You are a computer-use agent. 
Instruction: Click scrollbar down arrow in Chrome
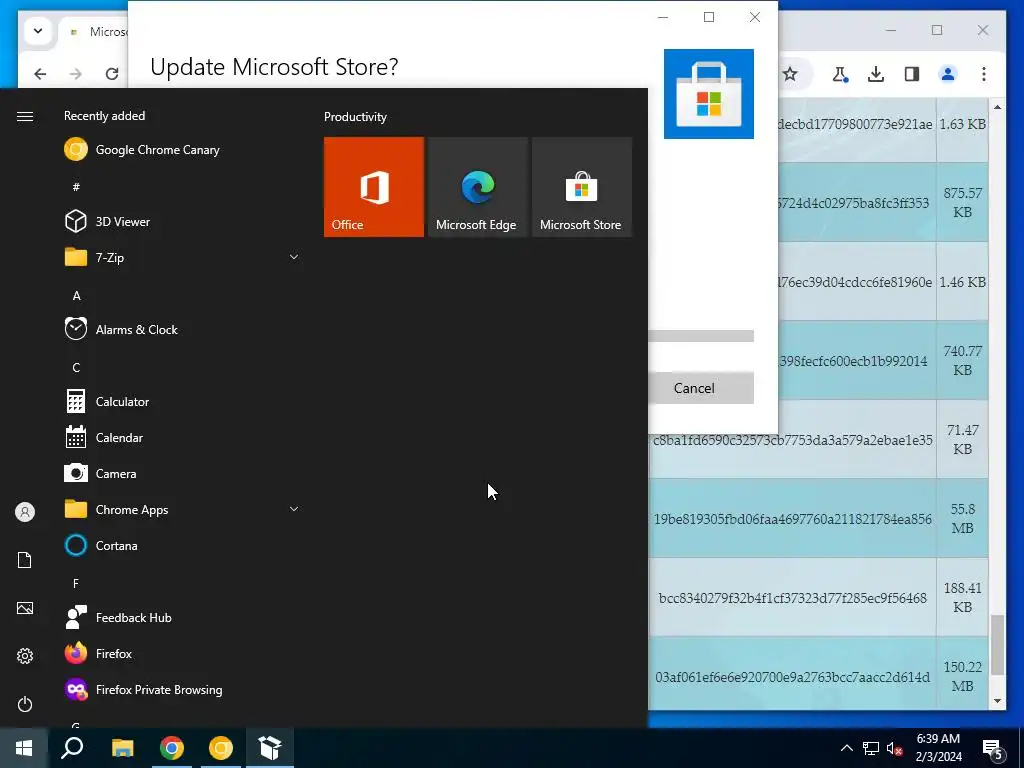(x=997, y=701)
